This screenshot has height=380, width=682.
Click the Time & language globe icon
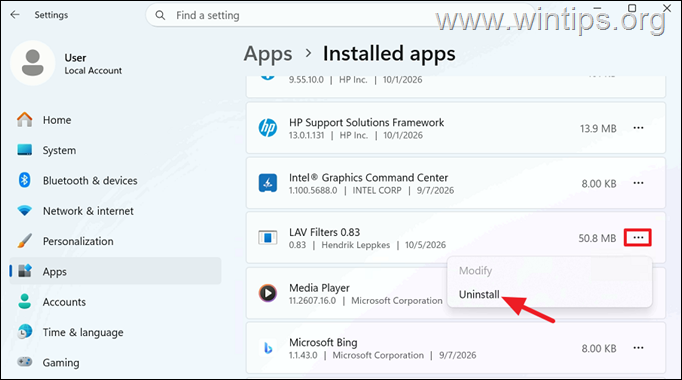click(25, 332)
